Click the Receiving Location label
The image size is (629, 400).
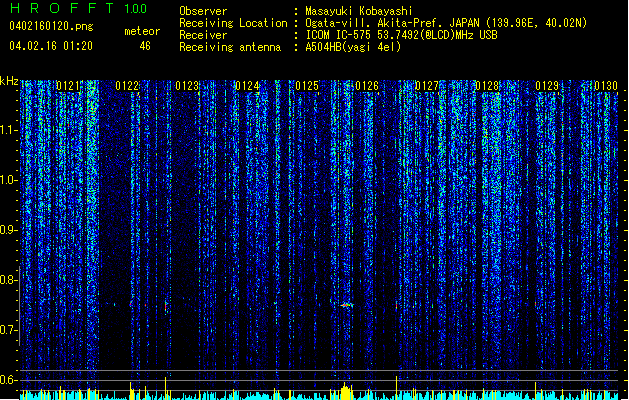coord(233,23)
